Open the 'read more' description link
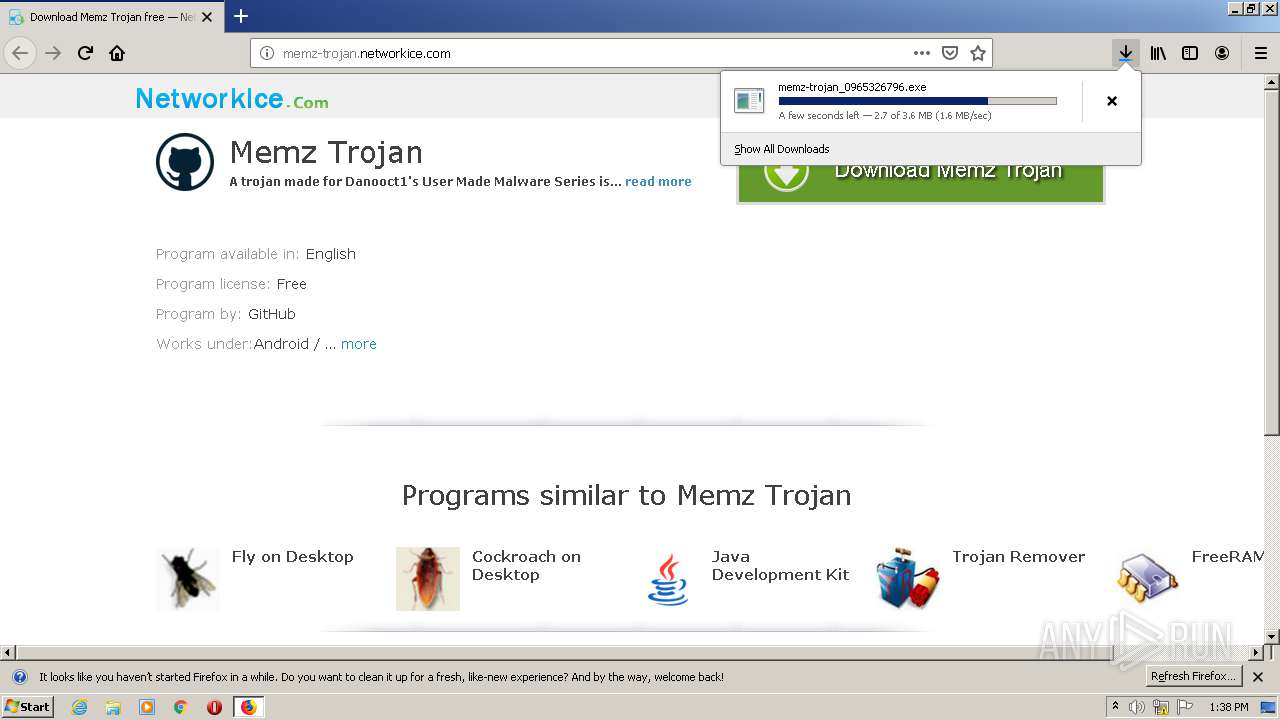1280x720 pixels. point(658,181)
